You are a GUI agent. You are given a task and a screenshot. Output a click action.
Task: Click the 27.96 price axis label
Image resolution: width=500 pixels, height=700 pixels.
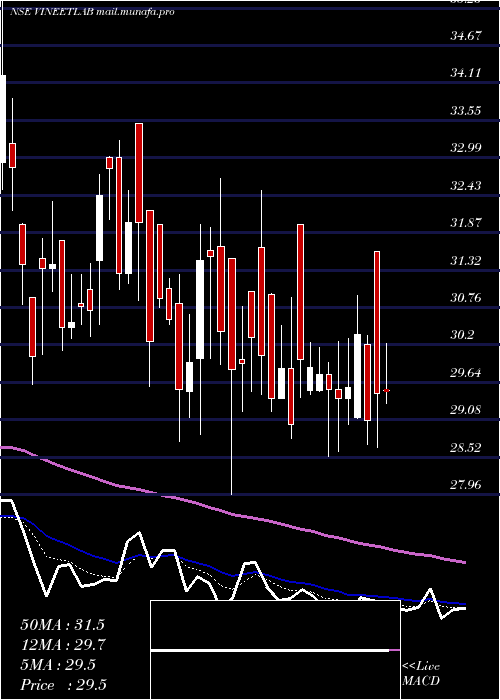click(466, 484)
